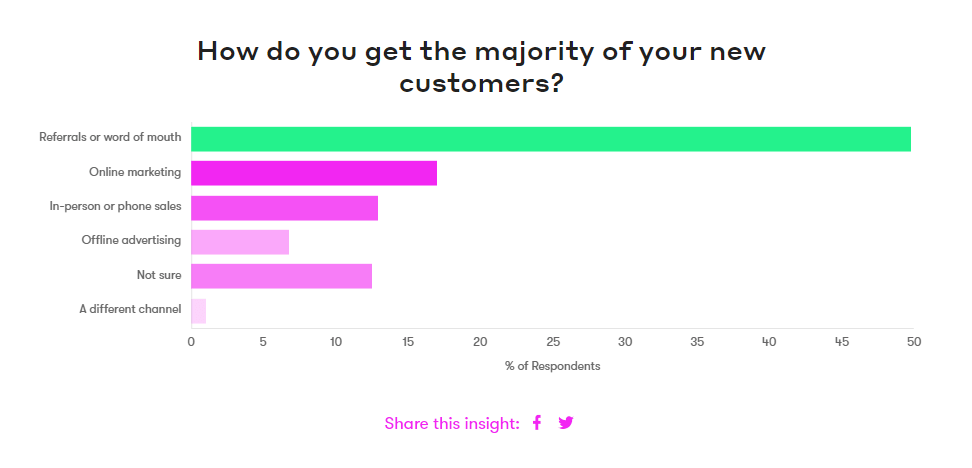Click the 'Offline advertising' axis label
The width and height of the screenshot is (972, 468).
131,240
